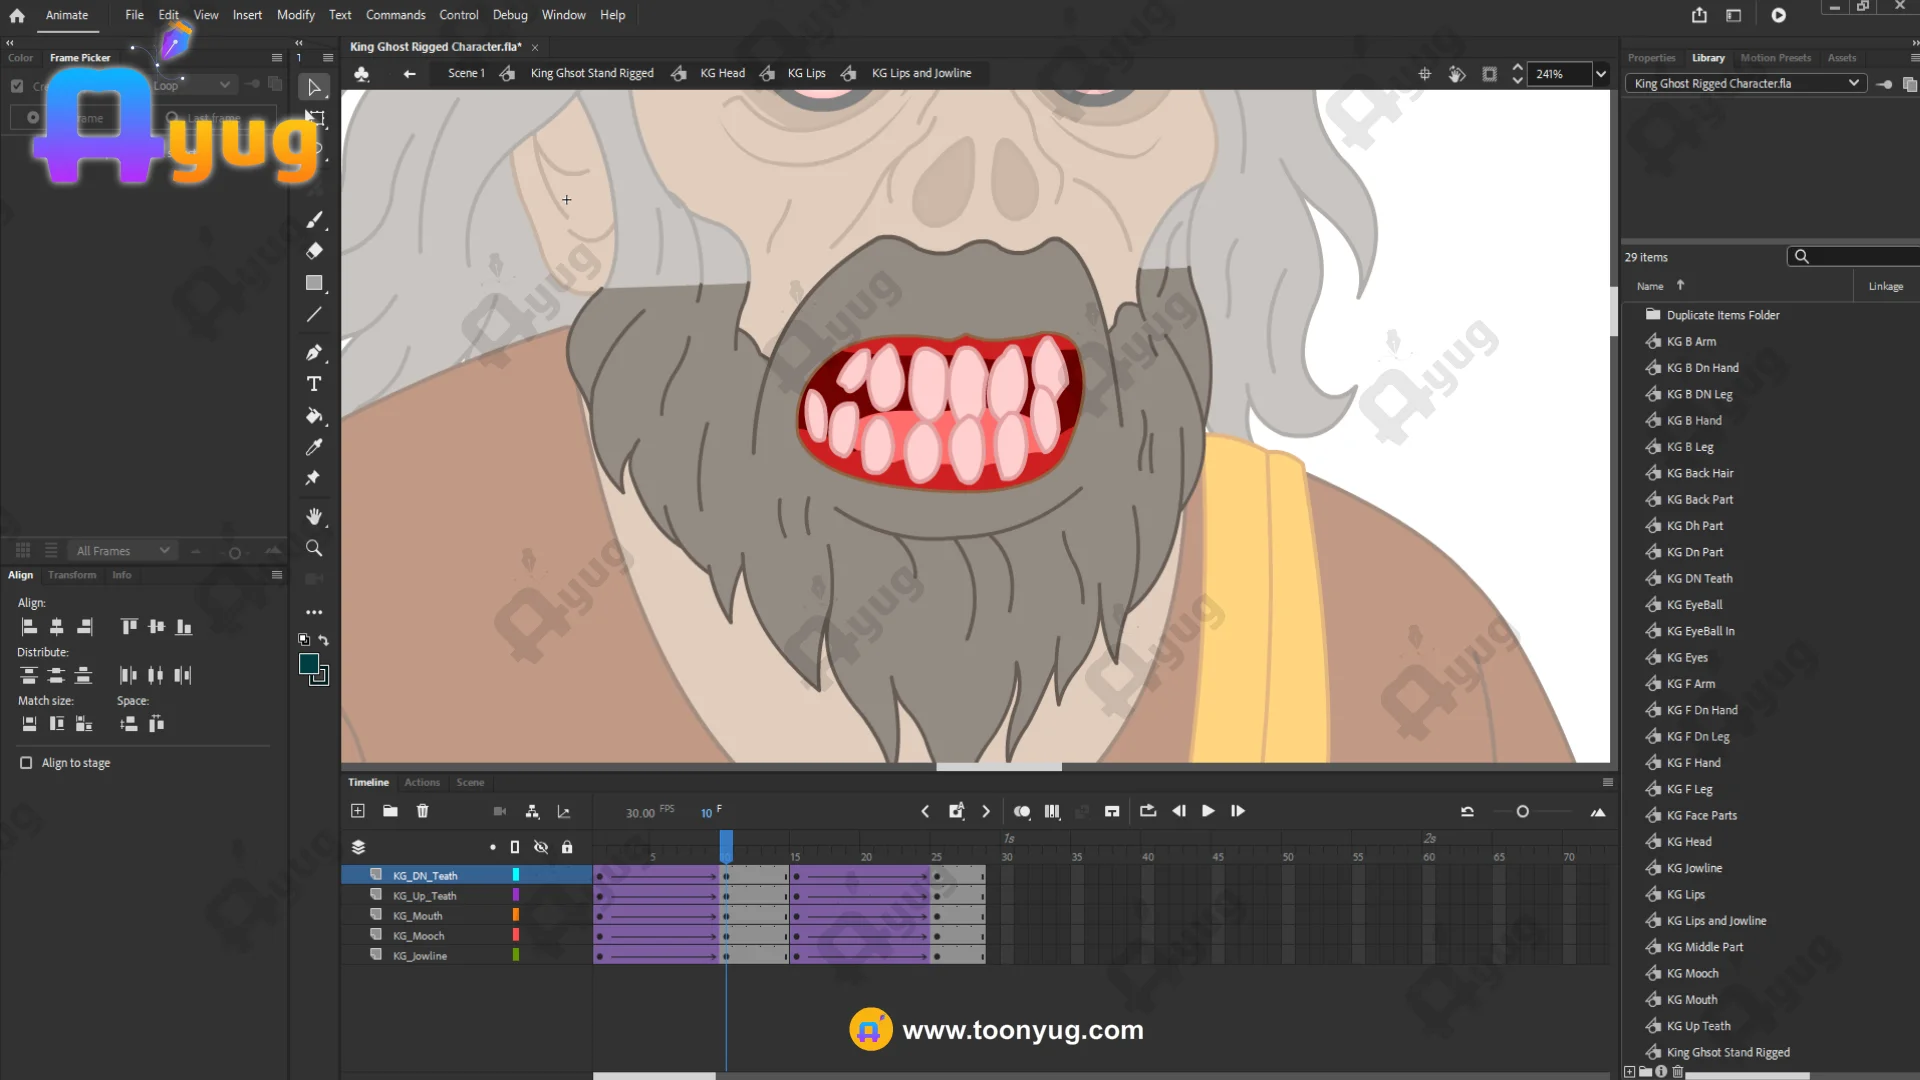
Task: Select the Zoom tool
Action: point(314,548)
